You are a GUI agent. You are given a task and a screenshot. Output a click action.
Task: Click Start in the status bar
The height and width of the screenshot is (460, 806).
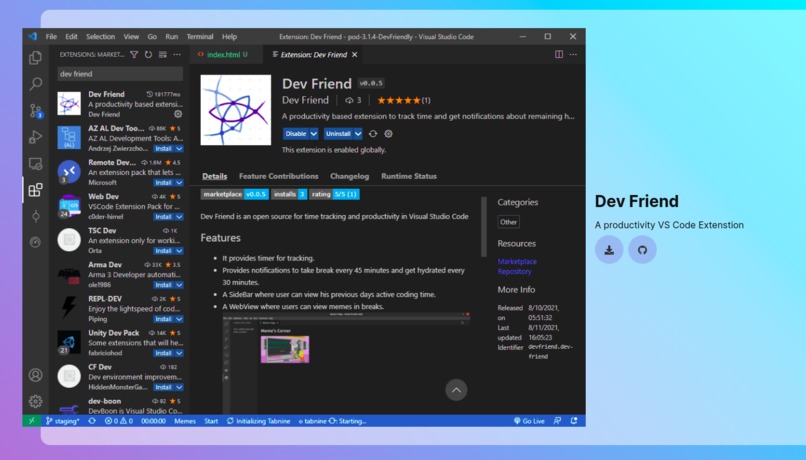click(x=211, y=421)
